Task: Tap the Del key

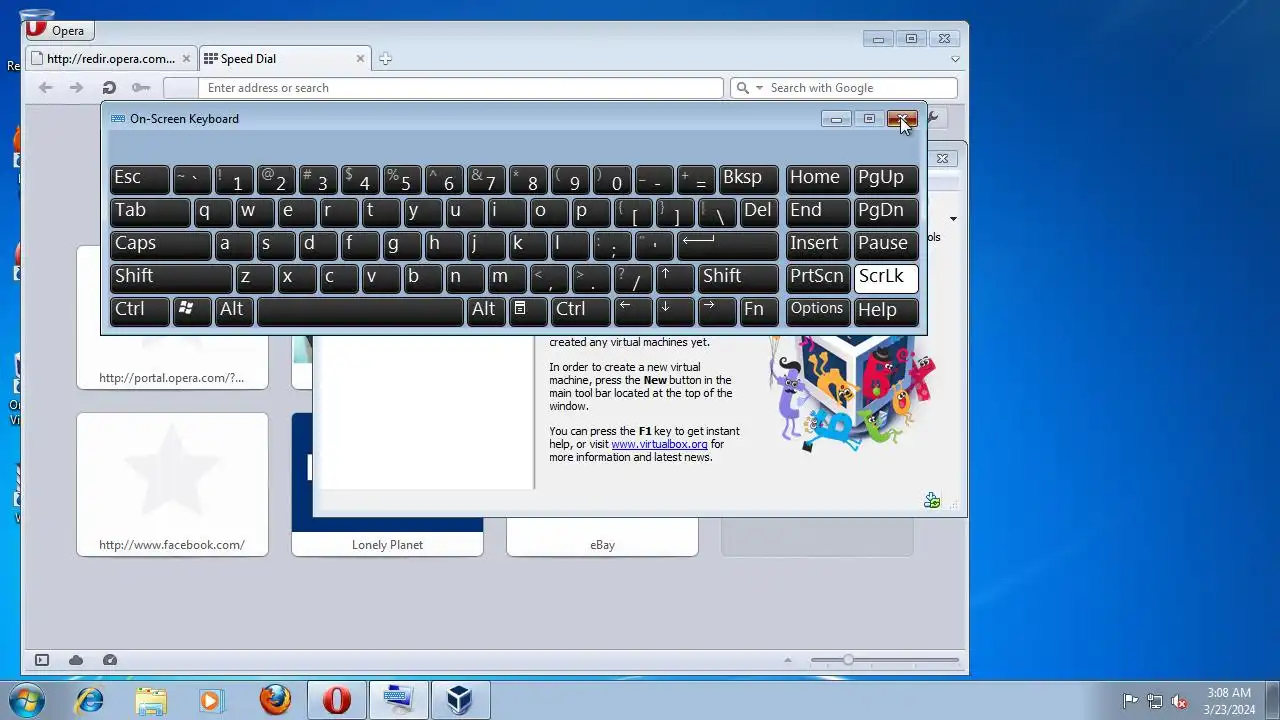Action: point(759,211)
